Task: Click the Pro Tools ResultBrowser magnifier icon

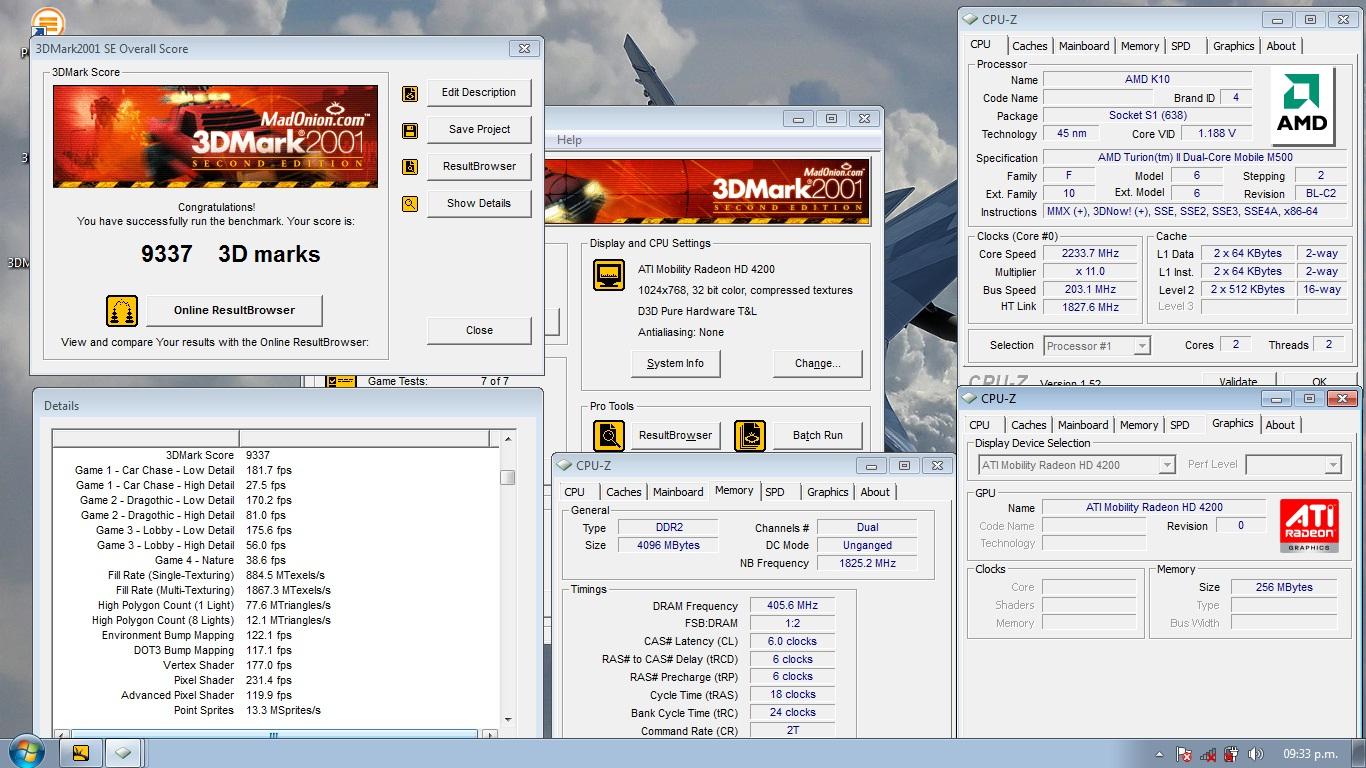Action: click(x=609, y=436)
